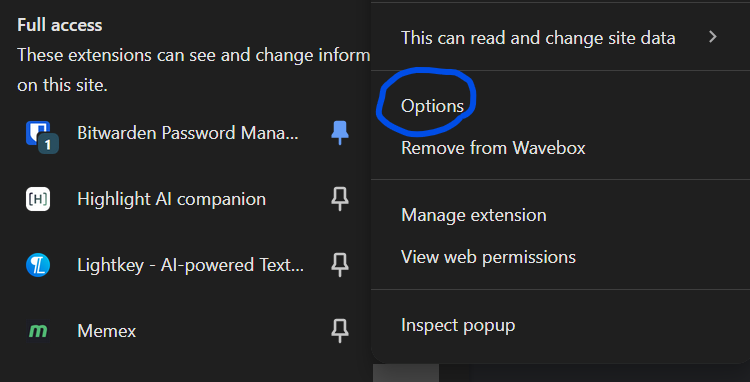Pin the Highlight AI companion extension
The height and width of the screenshot is (382, 750).
[x=340, y=199]
